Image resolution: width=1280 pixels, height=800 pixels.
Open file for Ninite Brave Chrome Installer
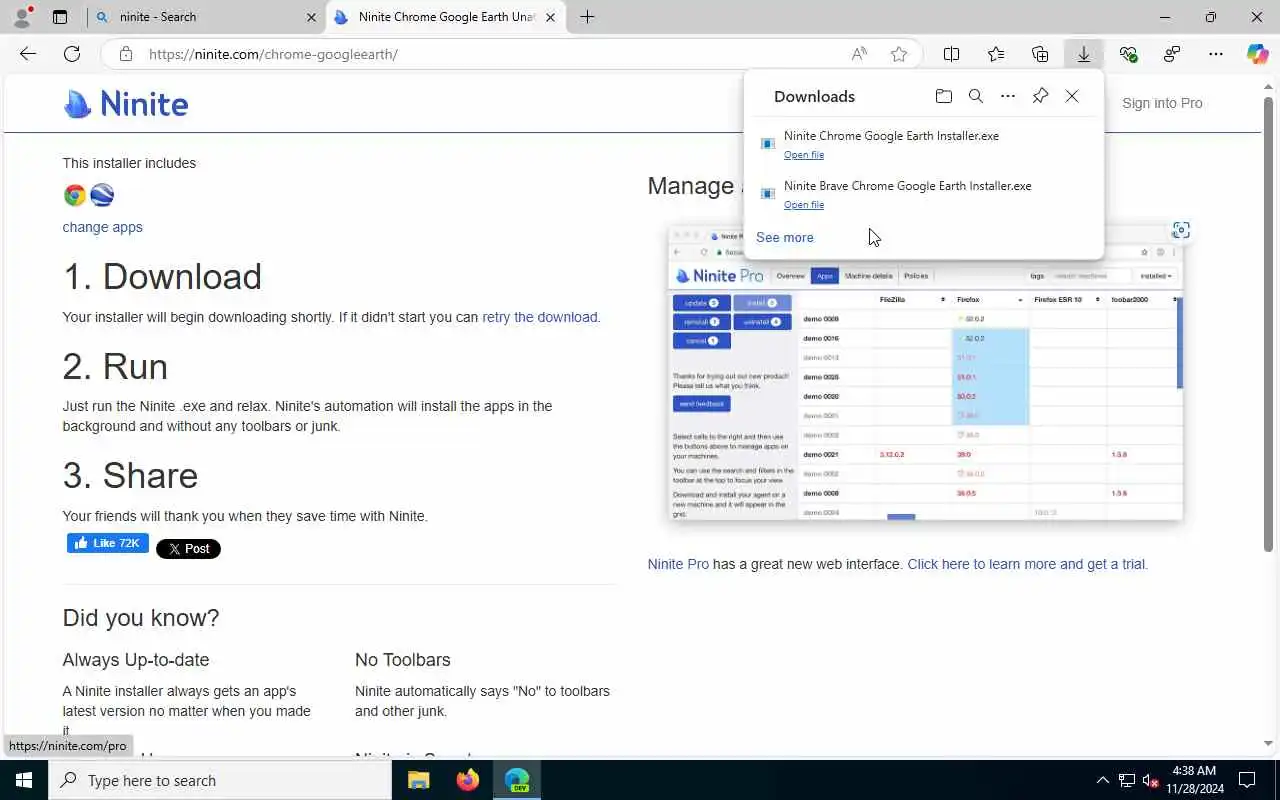[804, 205]
